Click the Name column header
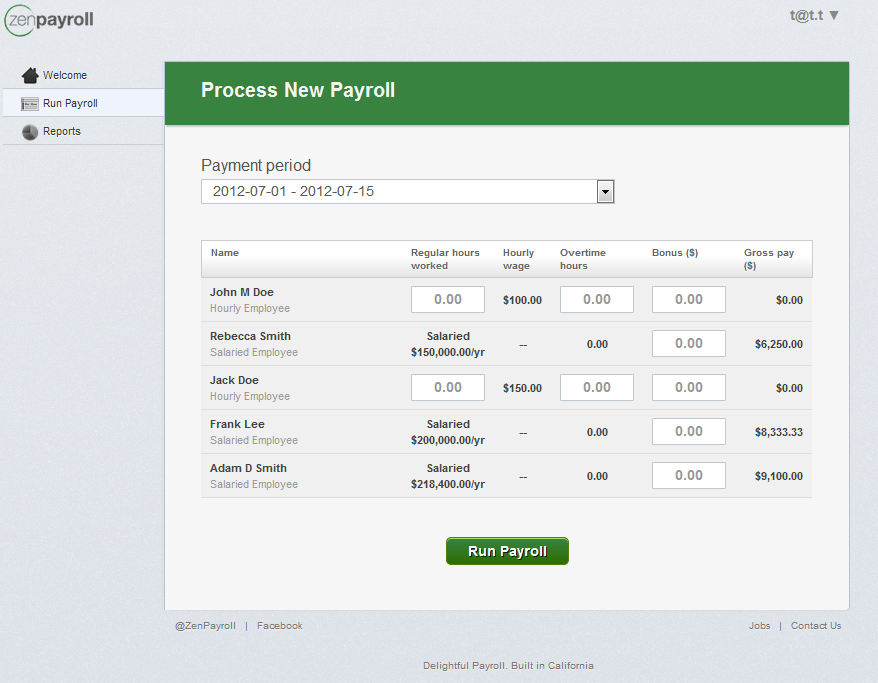 pyautogui.click(x=225, y=252)
